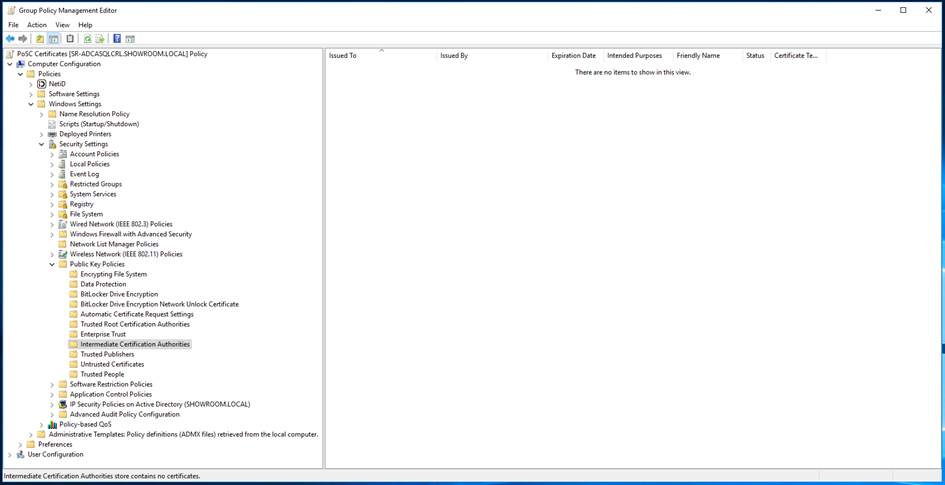Screen dimensions: 945x485
Task: Select Automatic Certificate Request Settings
Action: 137,314
